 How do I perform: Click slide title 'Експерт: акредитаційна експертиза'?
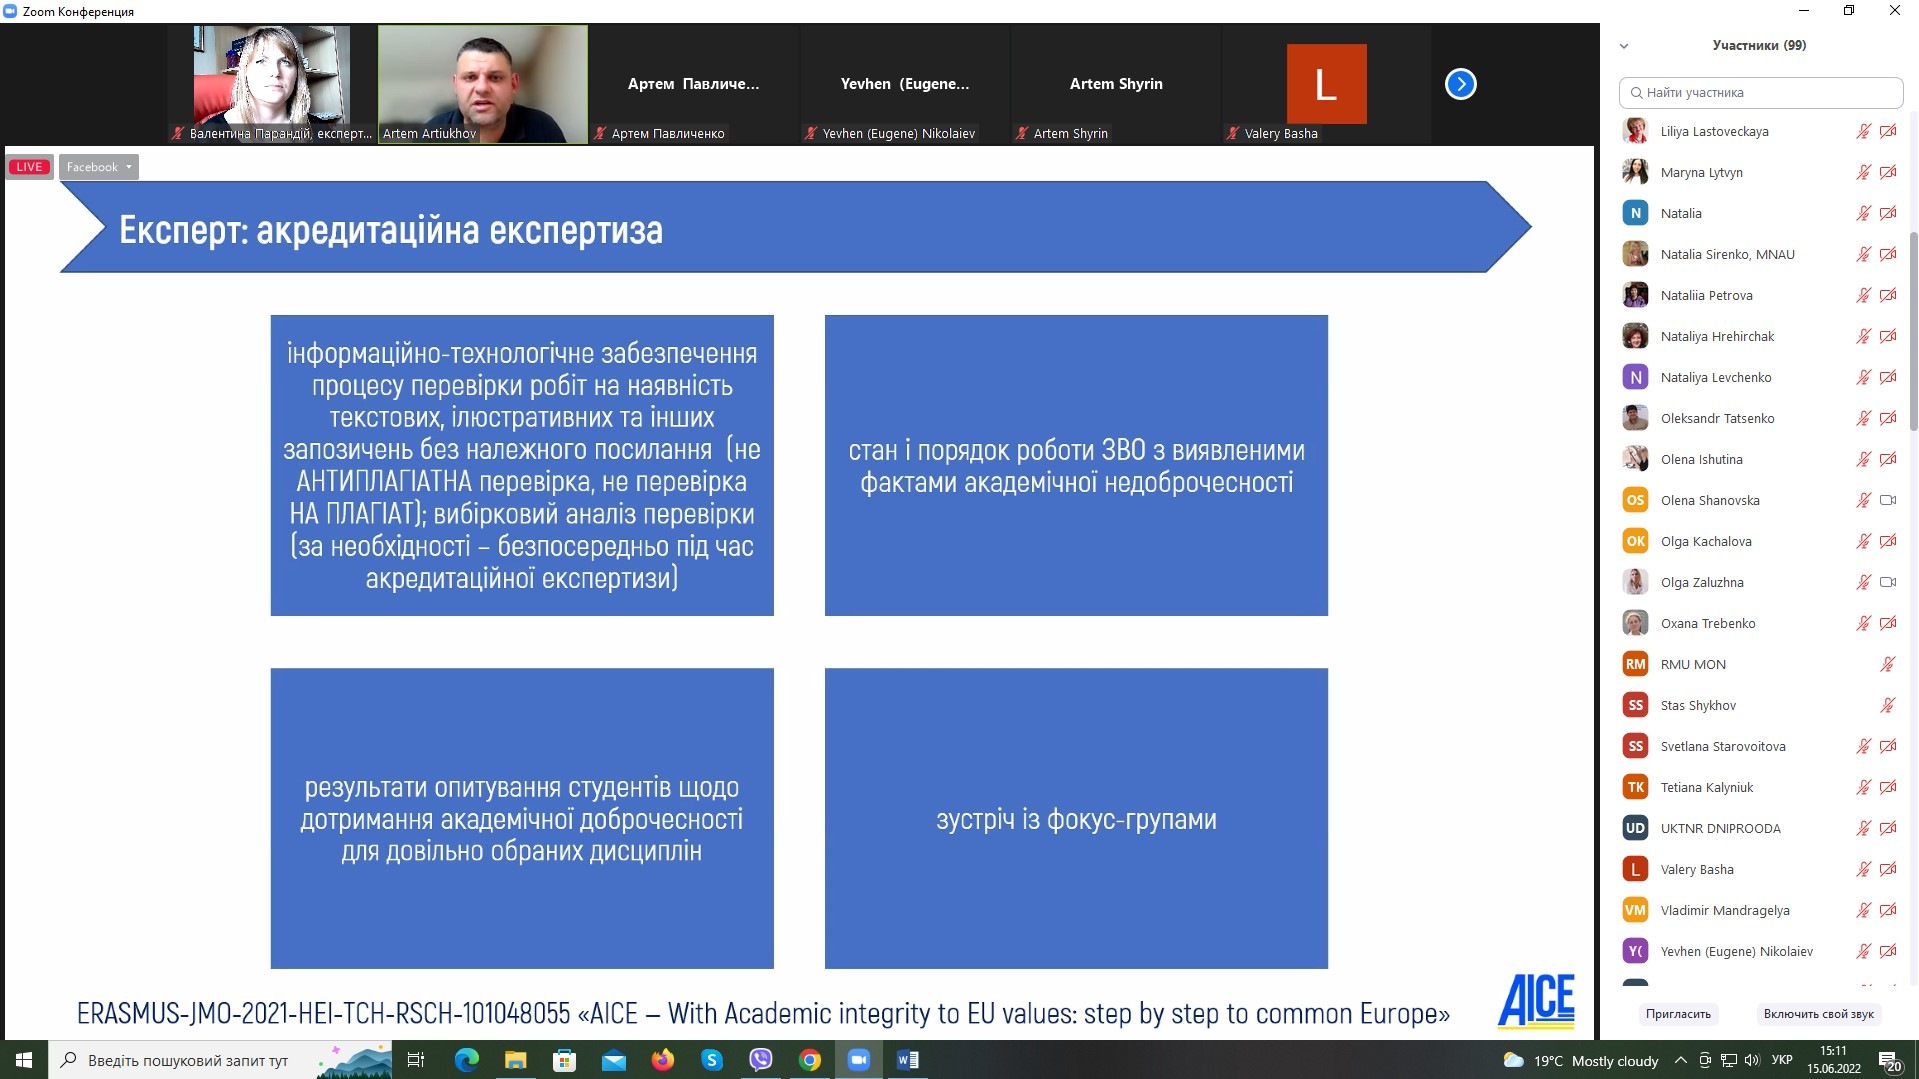tap(391, 230)
